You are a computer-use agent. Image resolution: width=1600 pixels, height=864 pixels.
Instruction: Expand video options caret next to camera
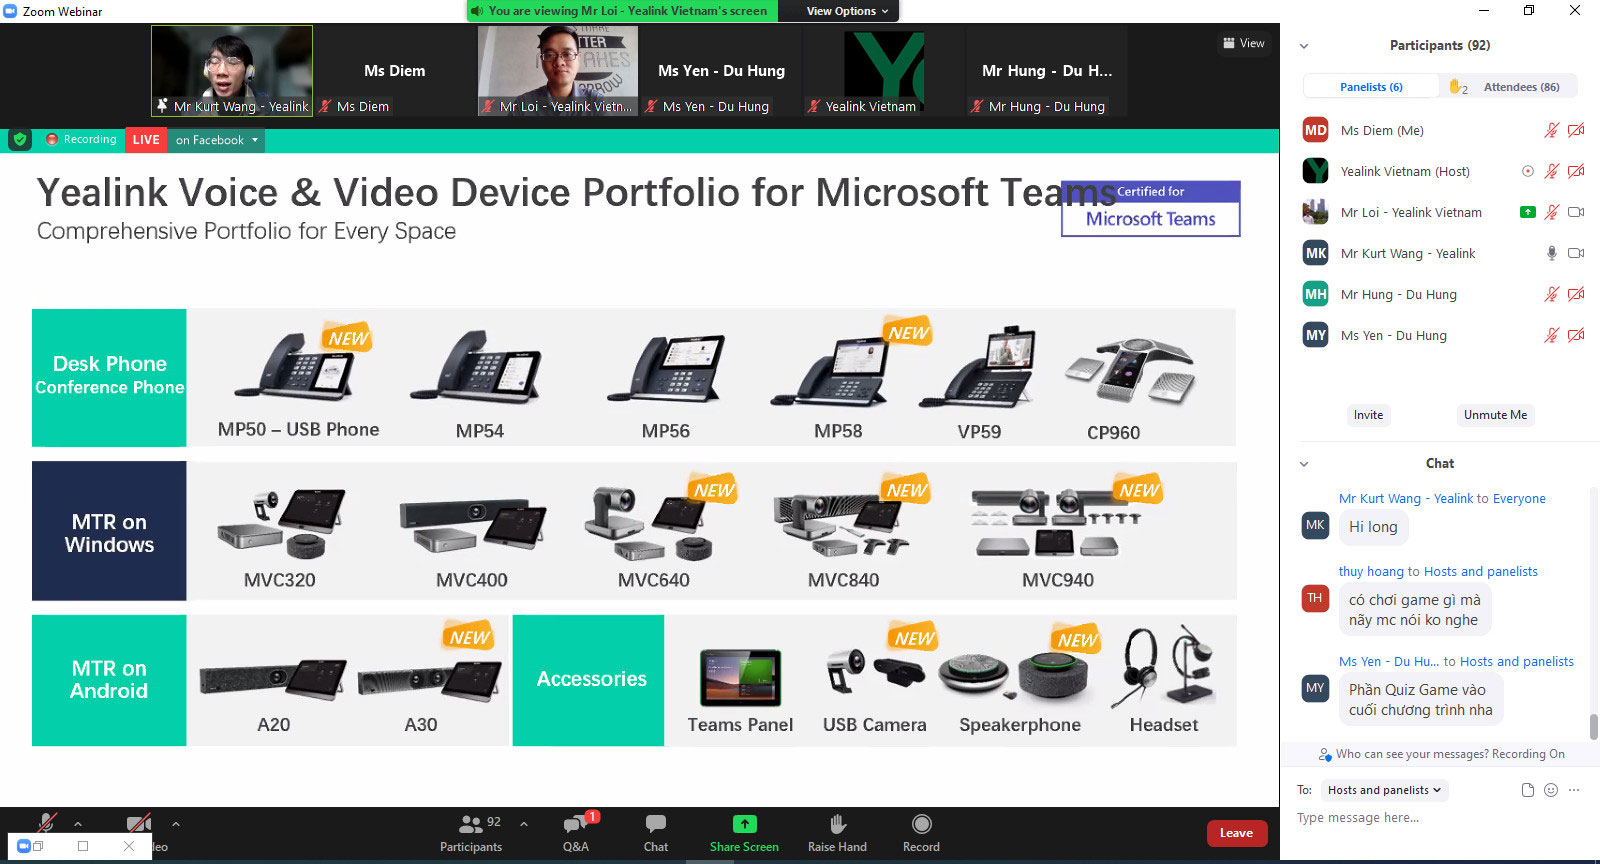coord(176,825)
